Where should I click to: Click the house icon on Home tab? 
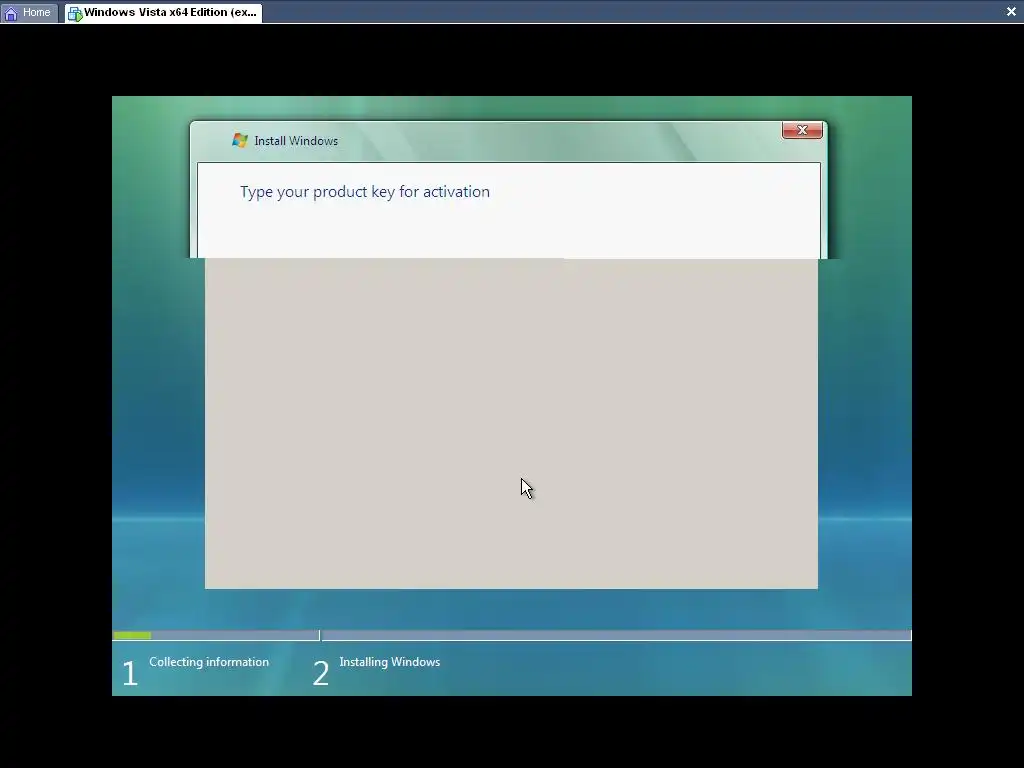click(x=11, y=13)
